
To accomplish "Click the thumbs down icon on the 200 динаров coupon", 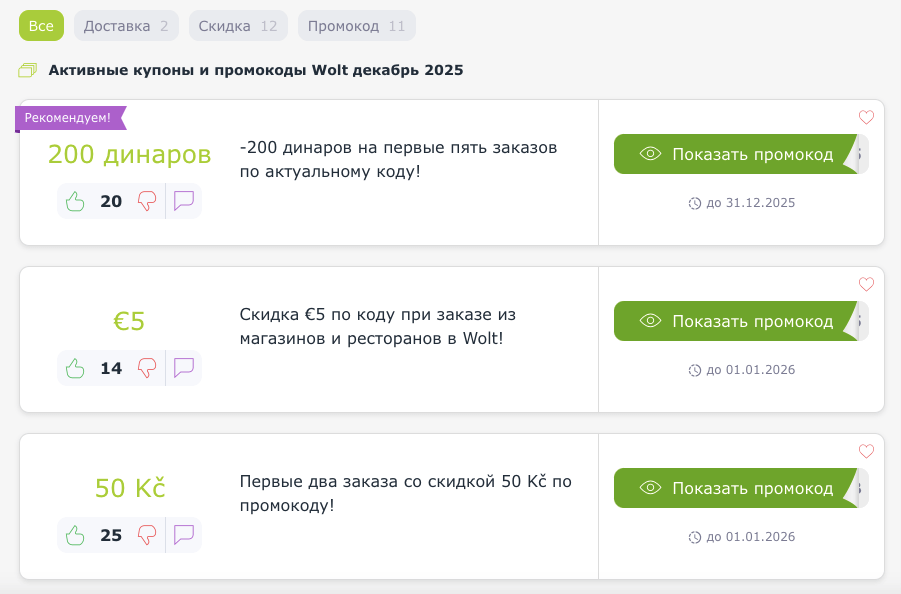I will [147, 201].
